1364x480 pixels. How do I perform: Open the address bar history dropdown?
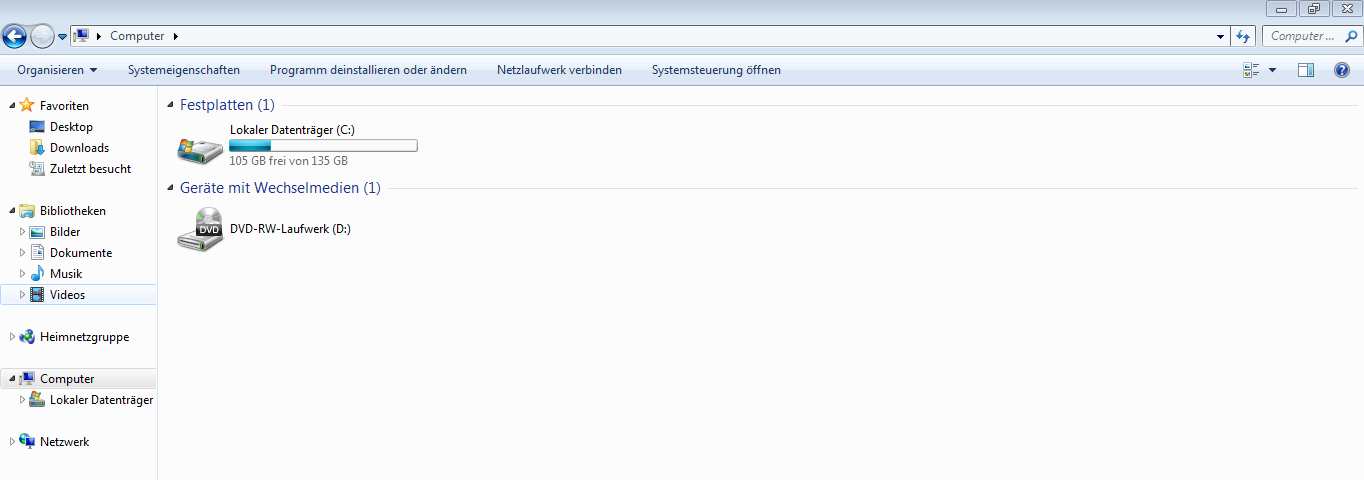click(x=1220, y=36)
